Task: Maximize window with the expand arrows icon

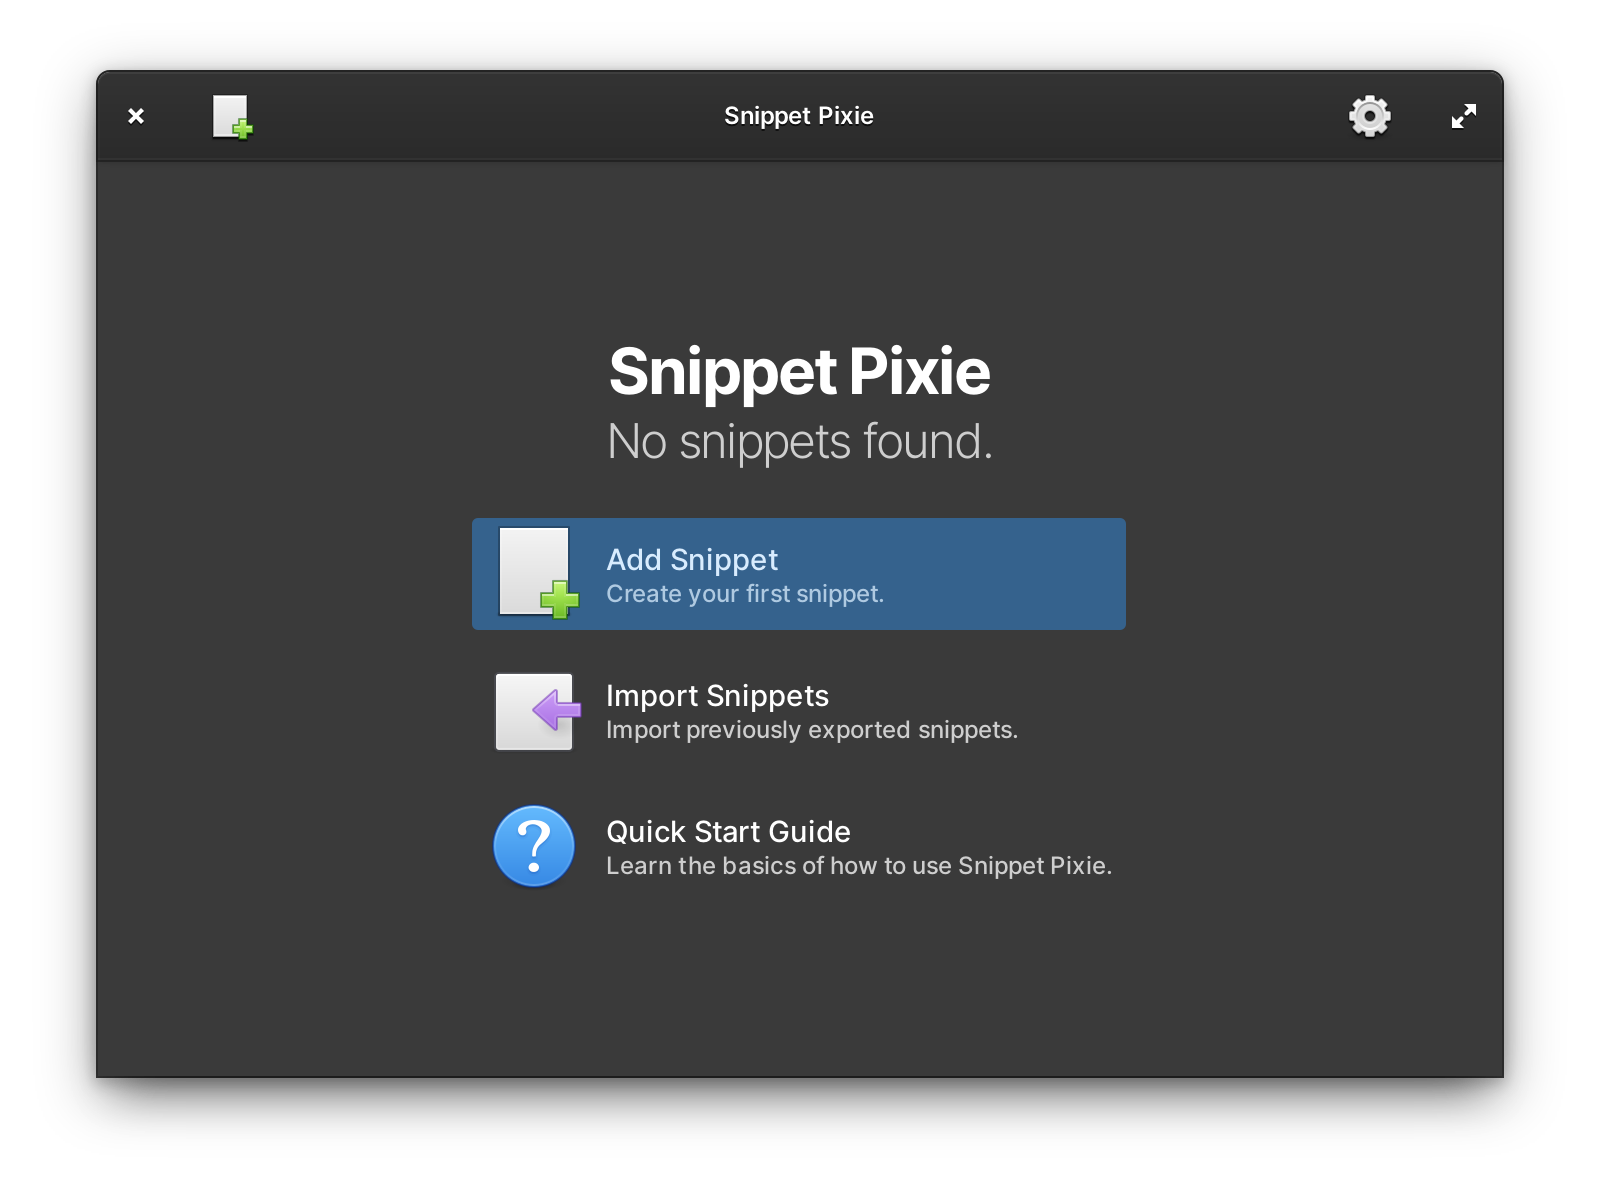Action: coord(1463,116)
